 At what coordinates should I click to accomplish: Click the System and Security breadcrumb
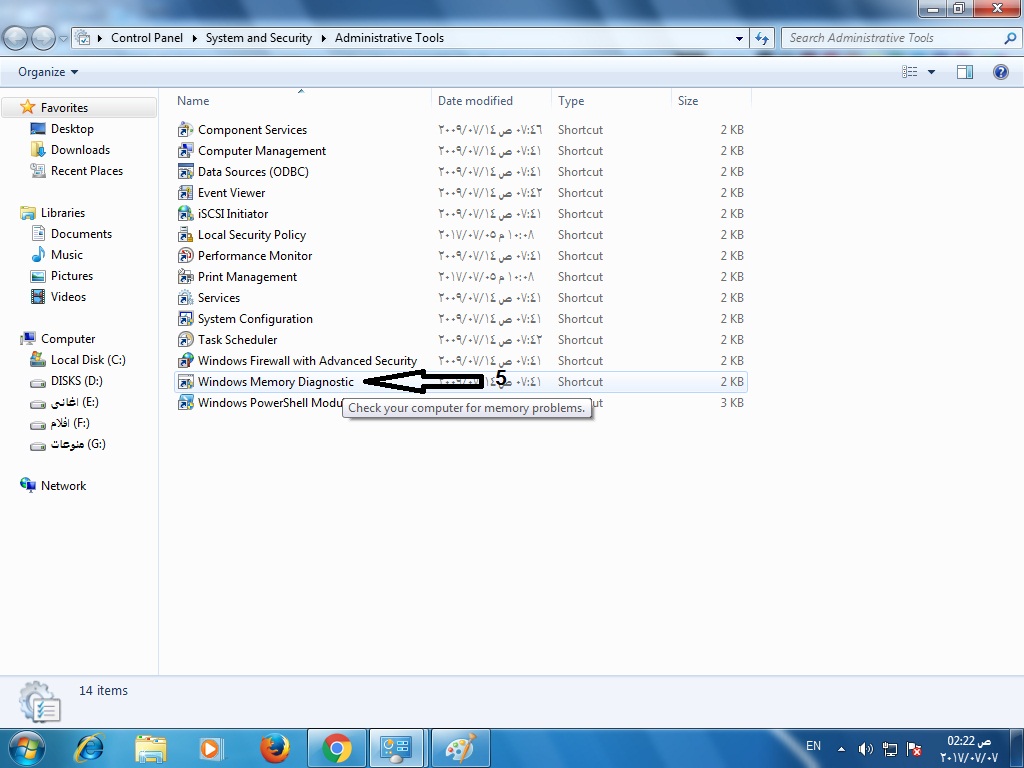pos(259,38)
